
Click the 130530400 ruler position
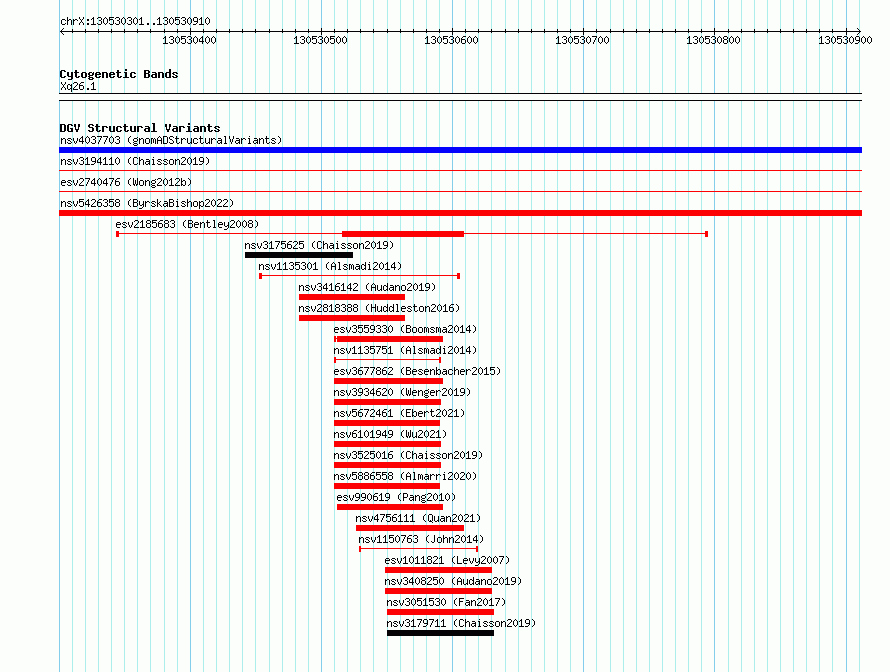pyautogui.click(x=190, y=40)
